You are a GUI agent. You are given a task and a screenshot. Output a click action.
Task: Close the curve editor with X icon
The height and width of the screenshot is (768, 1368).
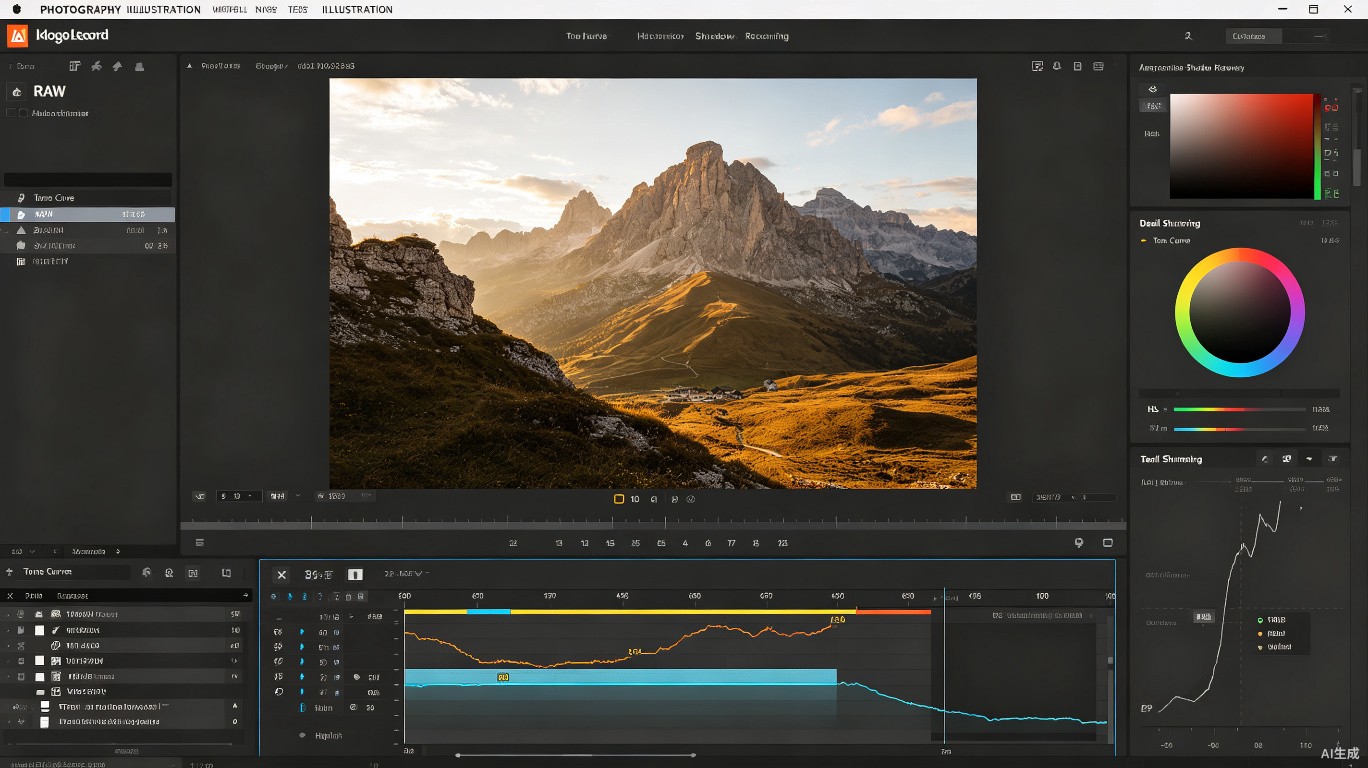282,575
